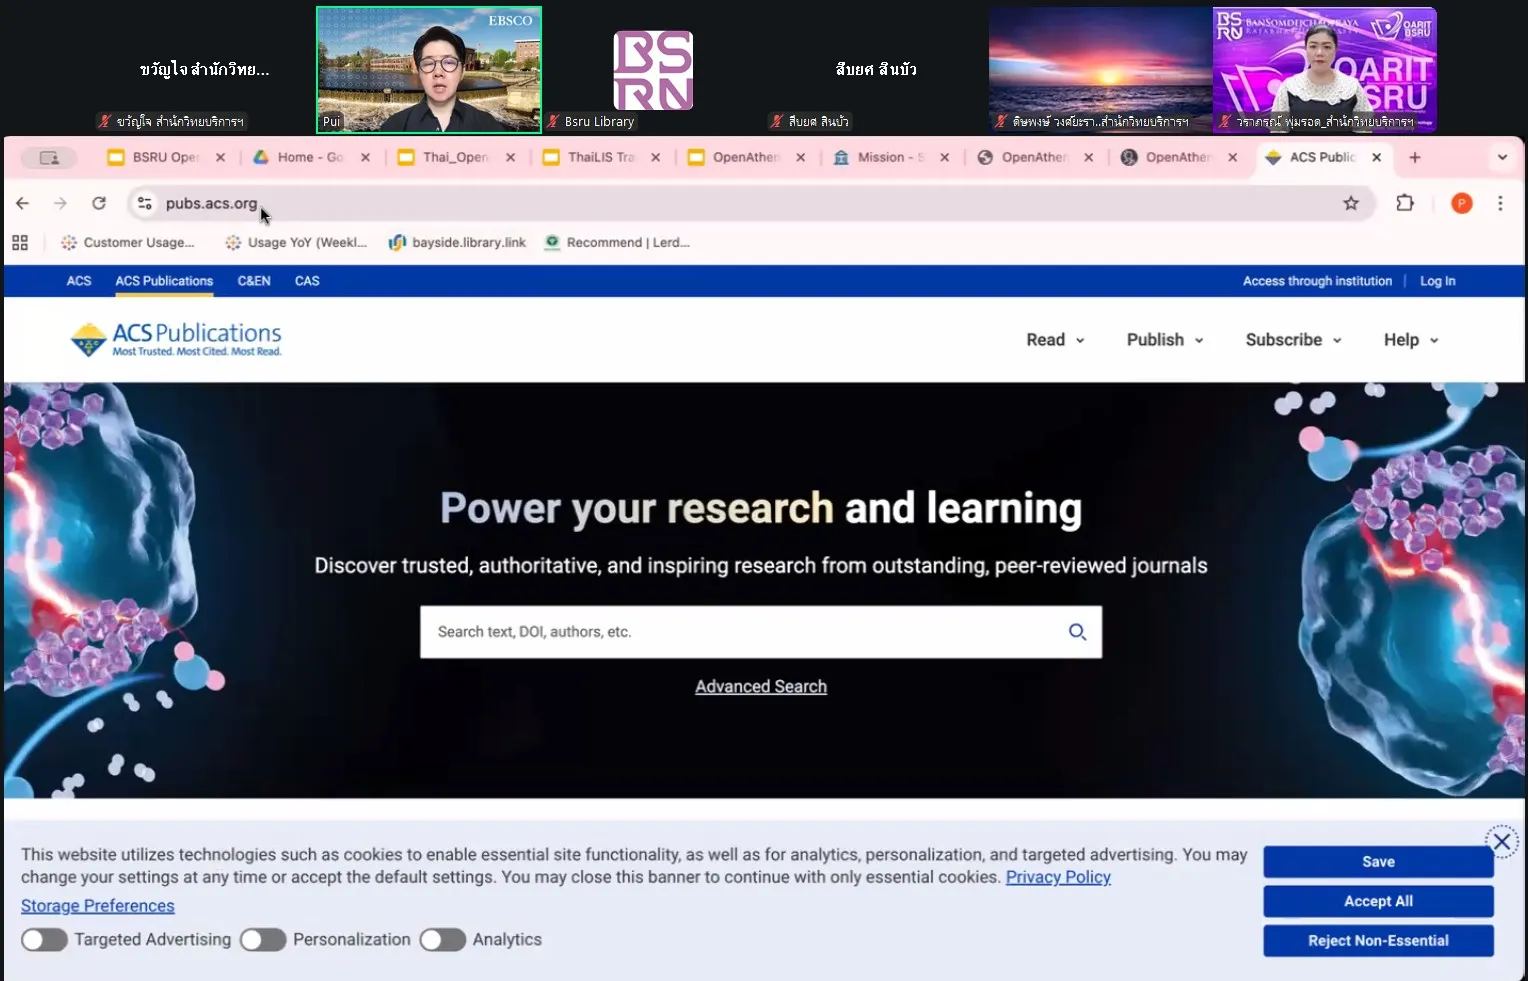The width and height of the screenshot is (1528, 981).
Task: Expand the Help dropdown menu
Action: [x=1411, y=340]
